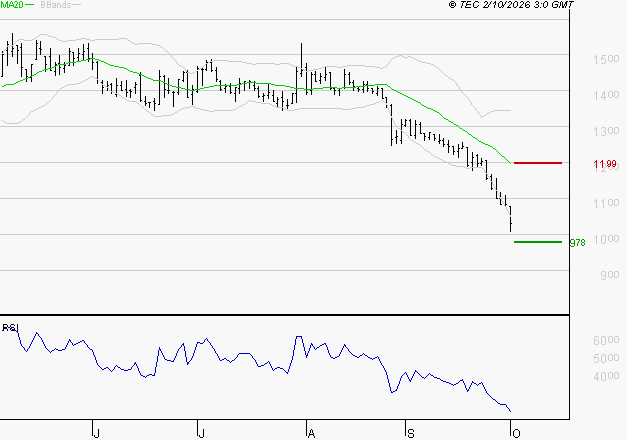Click the RSI 6000 axis label
This screenshot has width=627, height=440.
(606, 340)
